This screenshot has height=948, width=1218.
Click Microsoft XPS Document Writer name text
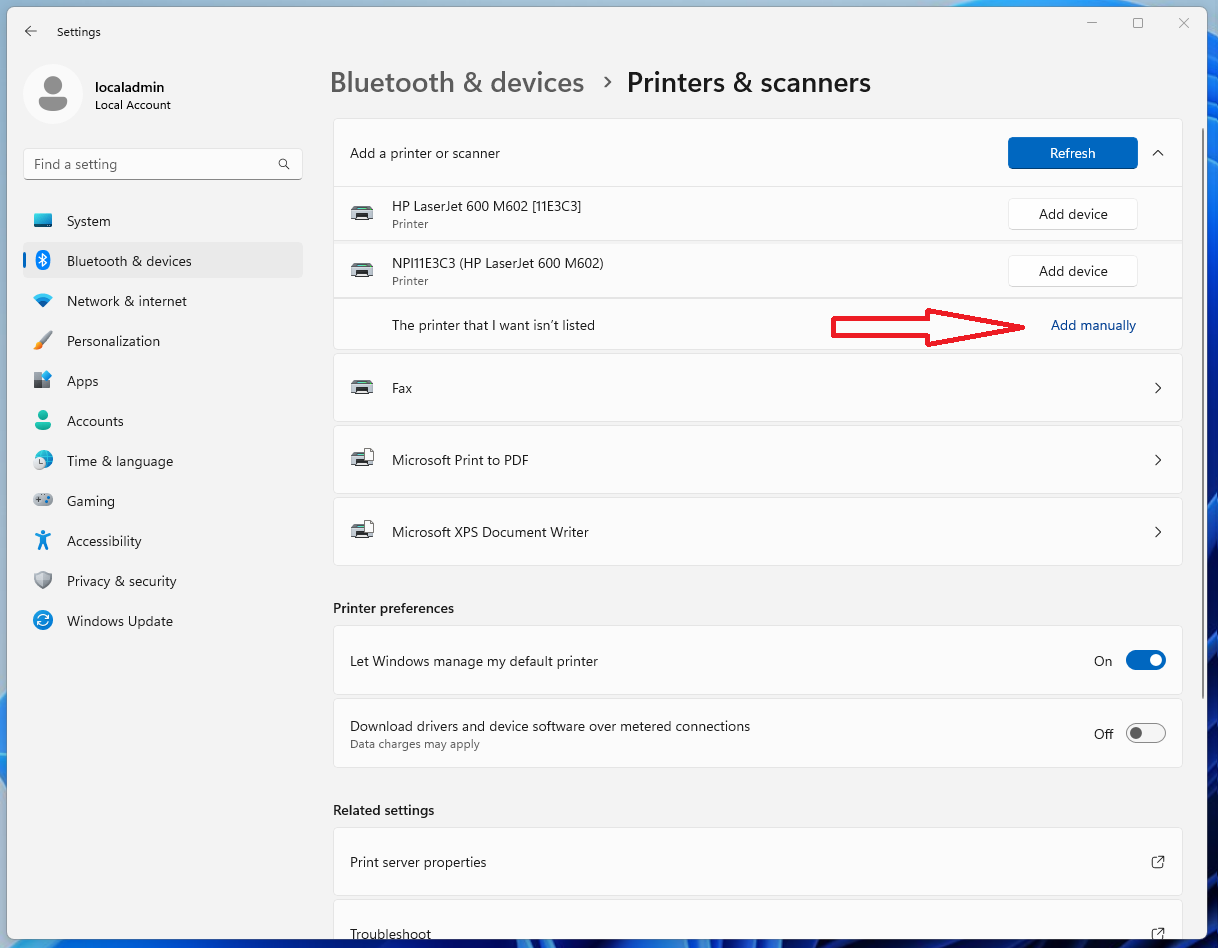[x=490, y=532]
